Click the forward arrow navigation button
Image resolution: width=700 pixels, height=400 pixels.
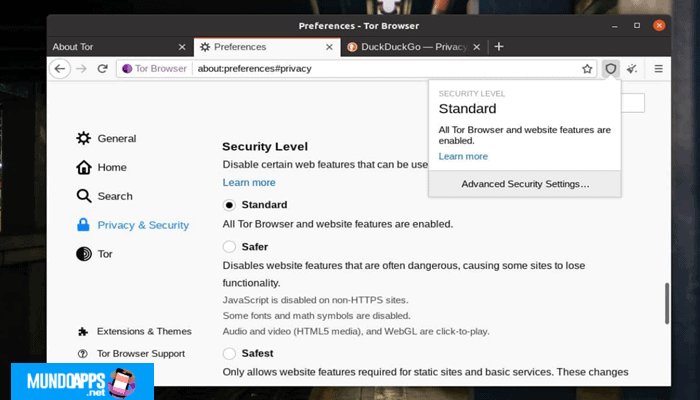tap(81, 69)
